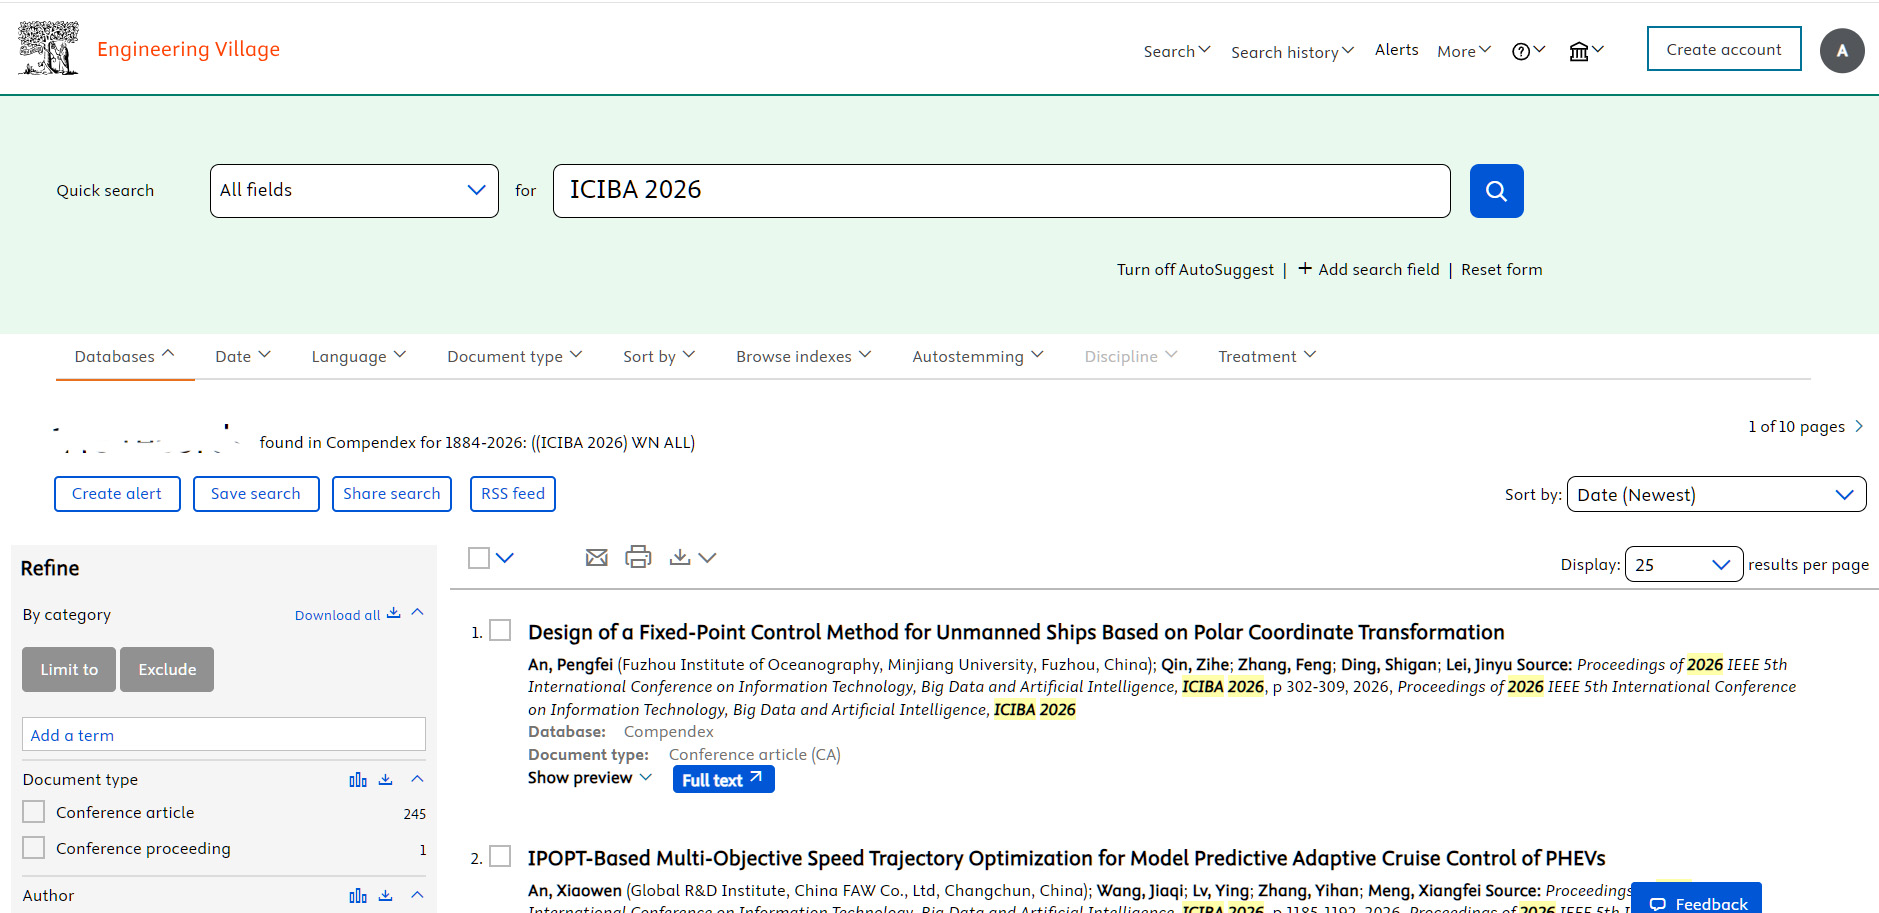Open Full text for first result
The height and width of the screenshot is (913, 1879).
coord(723,779)
